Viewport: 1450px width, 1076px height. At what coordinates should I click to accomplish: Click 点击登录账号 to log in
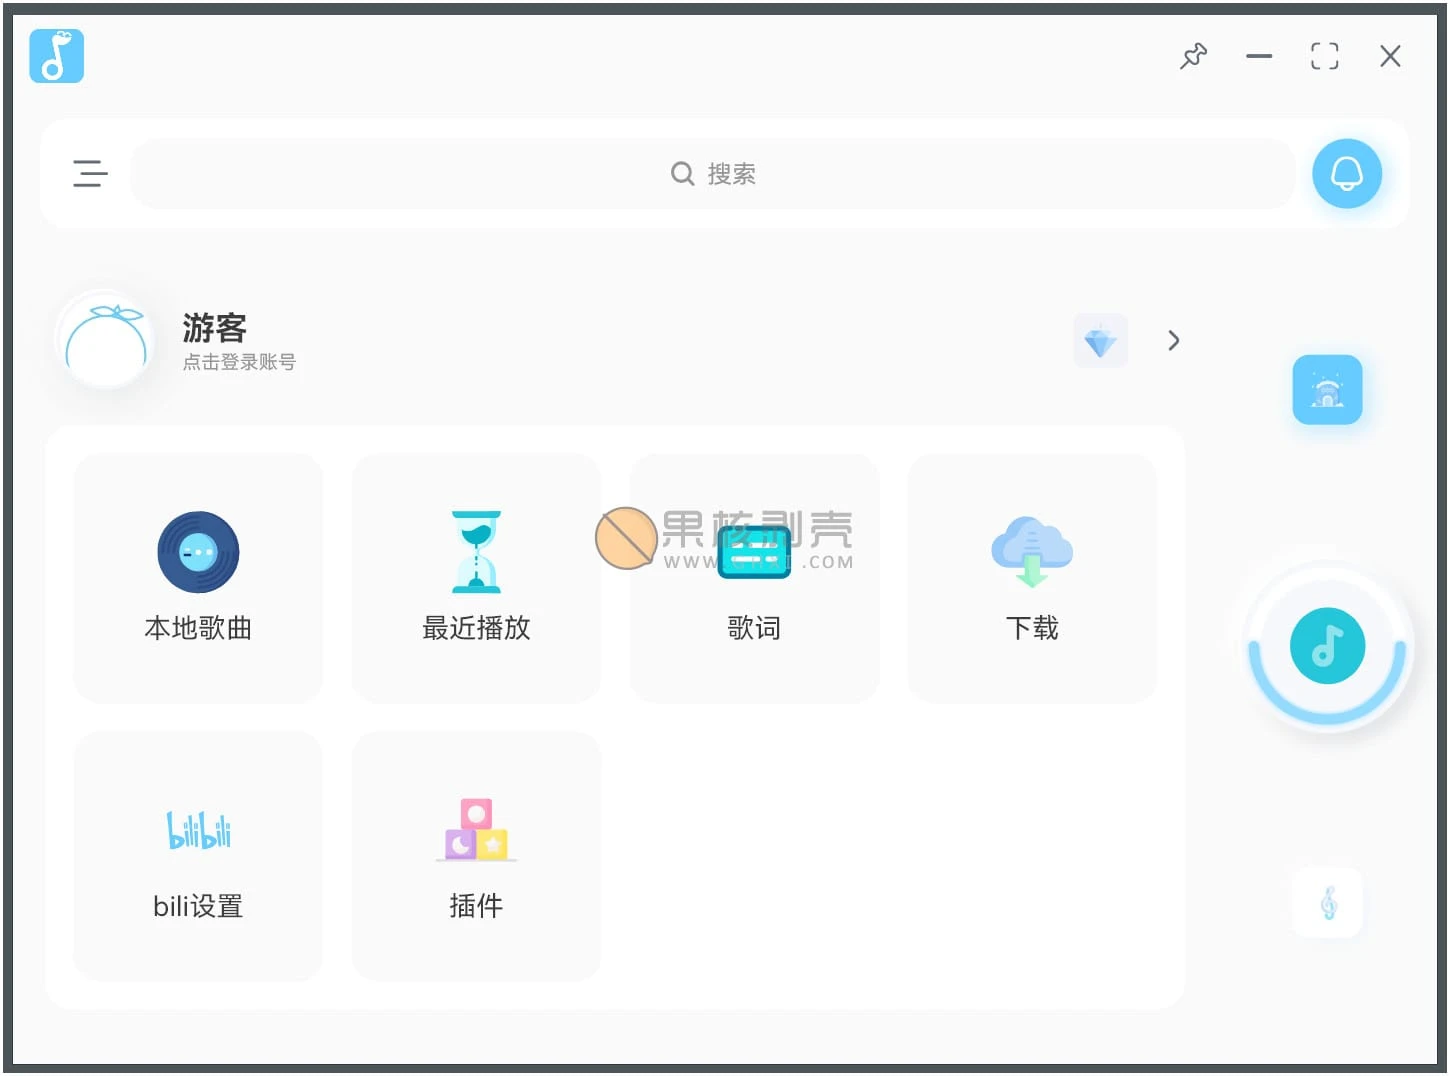click(x=239, y=361)
